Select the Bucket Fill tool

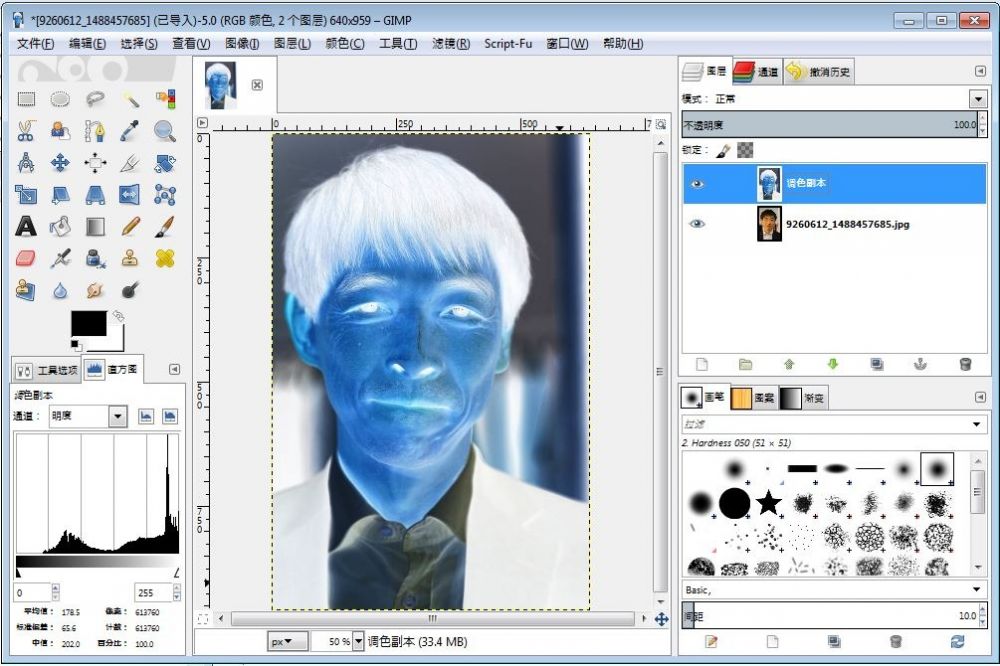tap(60, 226)
